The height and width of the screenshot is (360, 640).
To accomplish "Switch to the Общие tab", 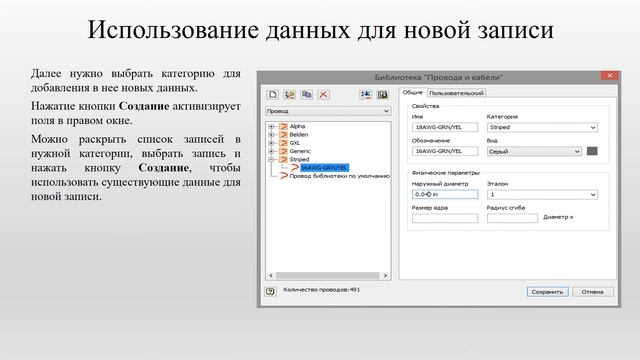I will point(413,92).
